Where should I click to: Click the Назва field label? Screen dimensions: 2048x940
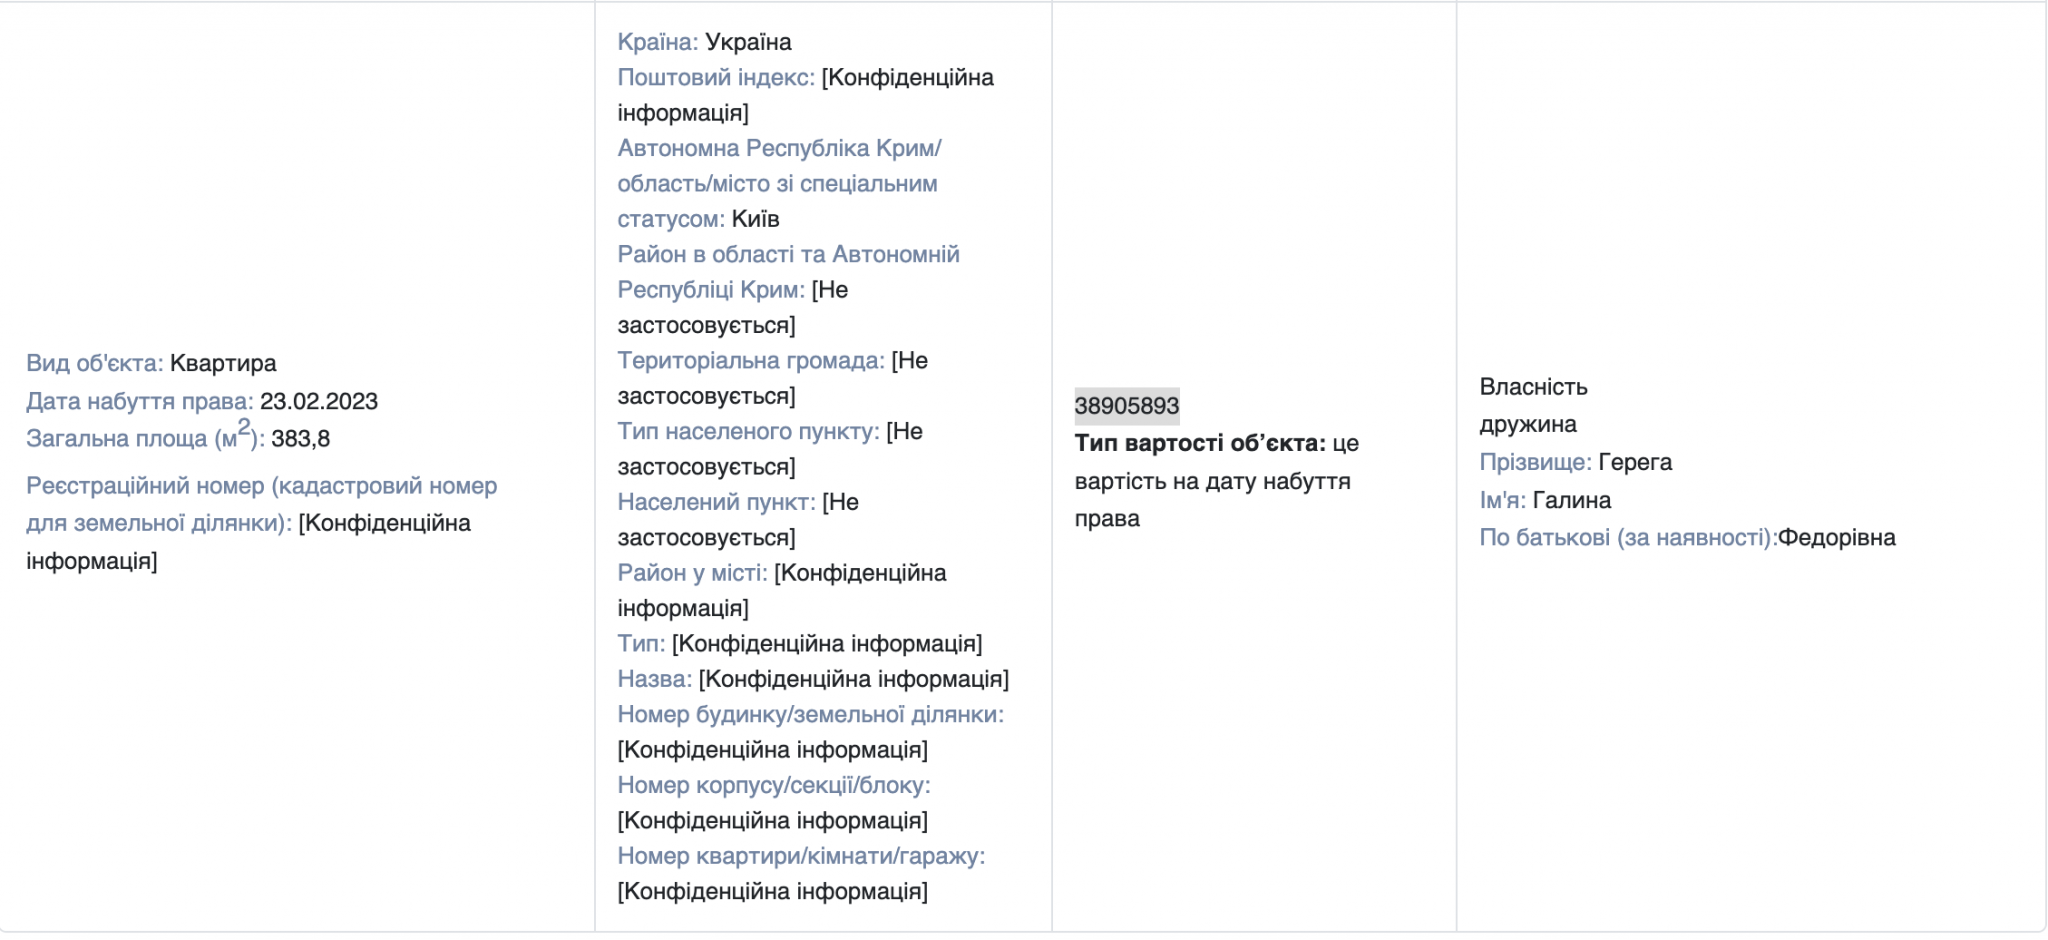(654, 679)
